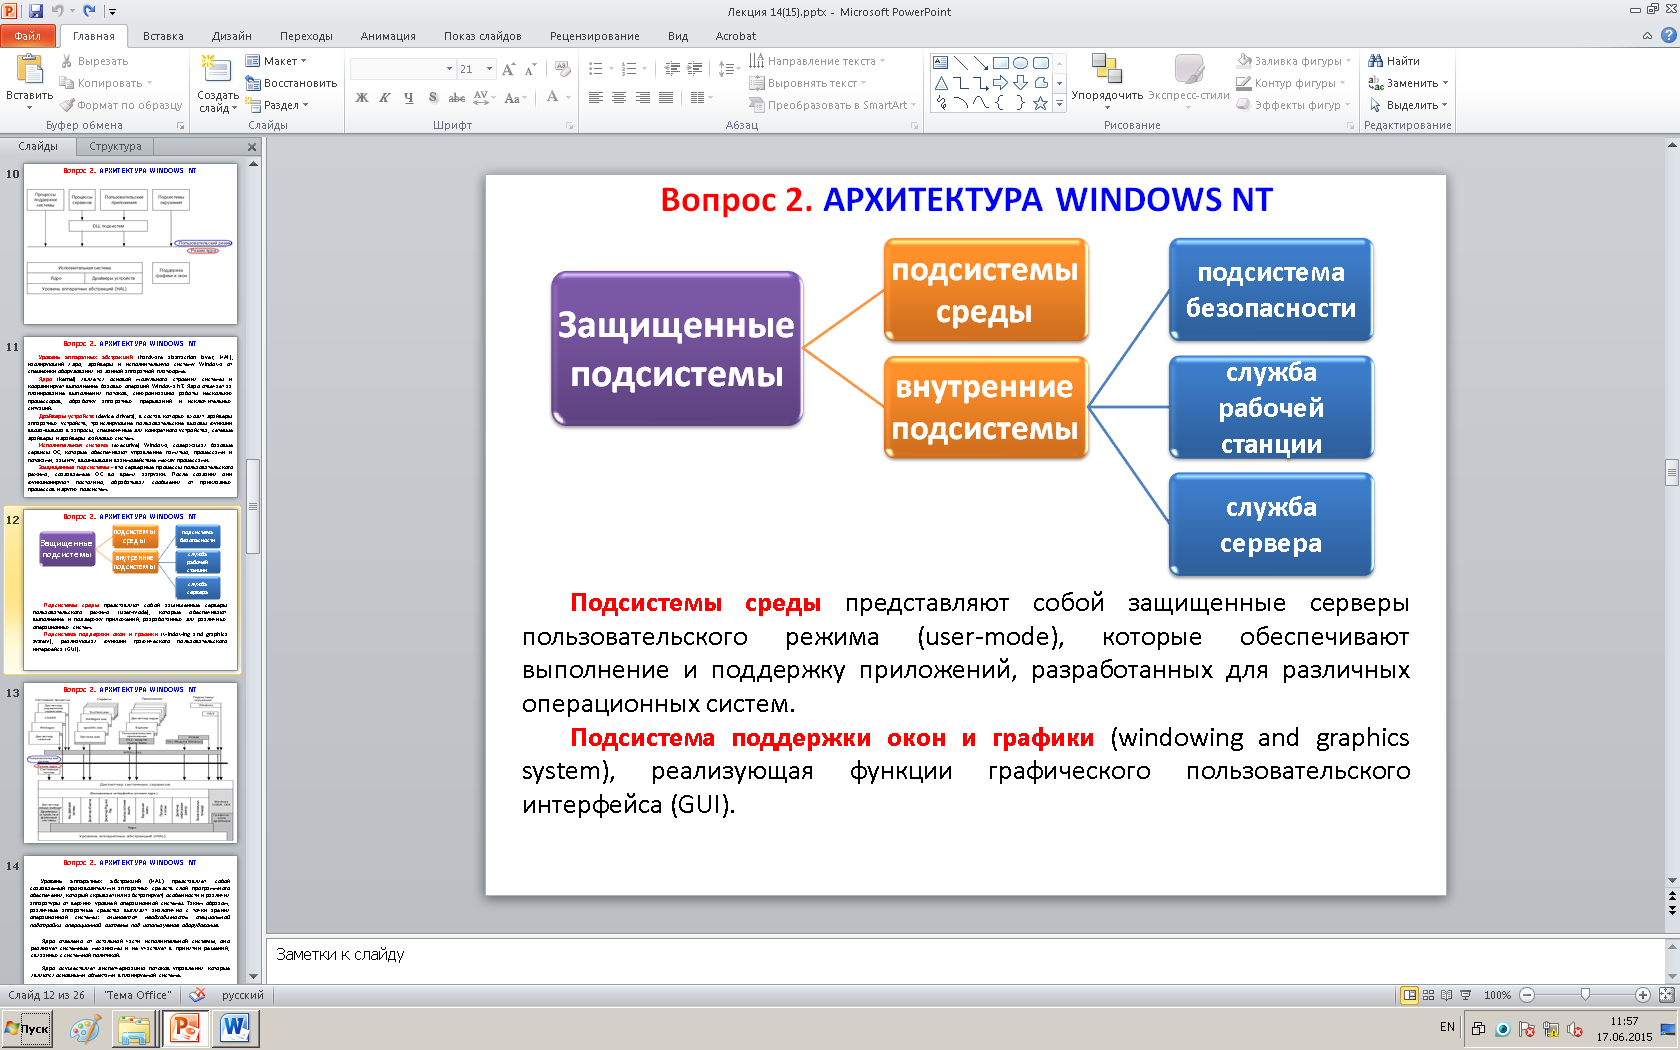
Task: Open the columns dropdown
Action: point(701,97)
